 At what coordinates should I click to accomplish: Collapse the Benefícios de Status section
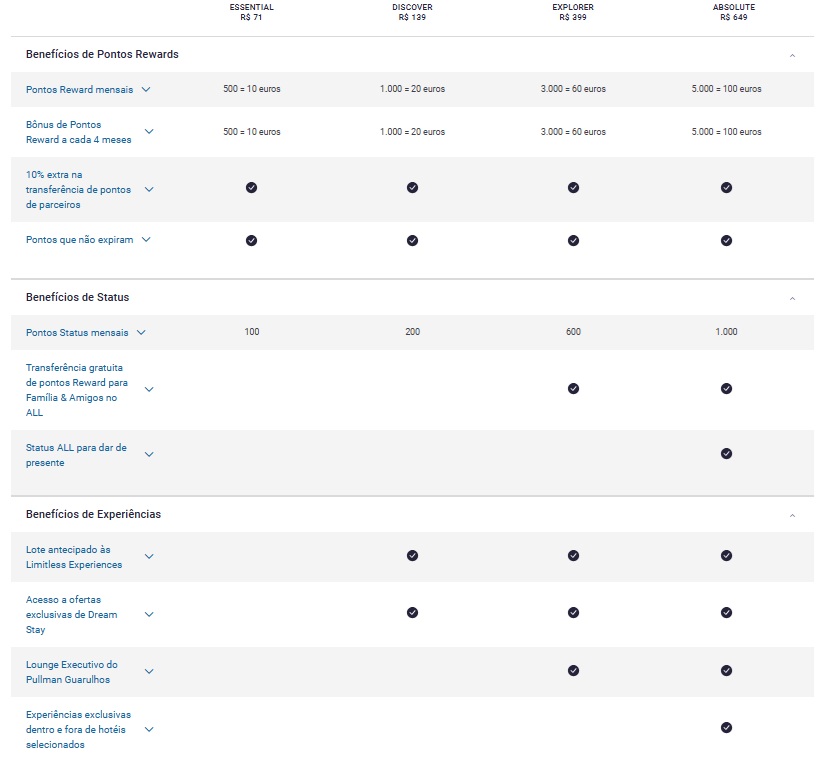(x=792, y=298)
